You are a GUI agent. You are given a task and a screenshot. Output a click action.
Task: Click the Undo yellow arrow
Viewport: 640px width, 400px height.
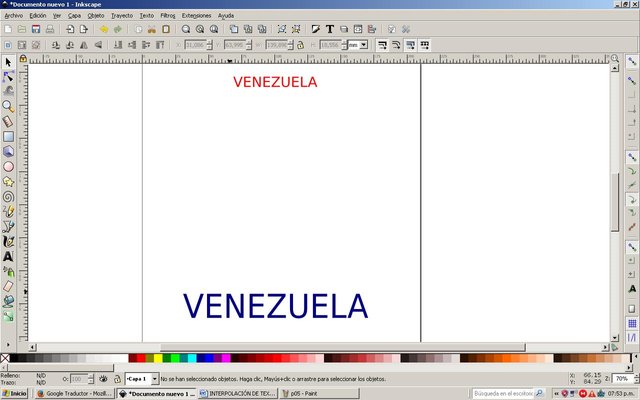coord(104,29)
